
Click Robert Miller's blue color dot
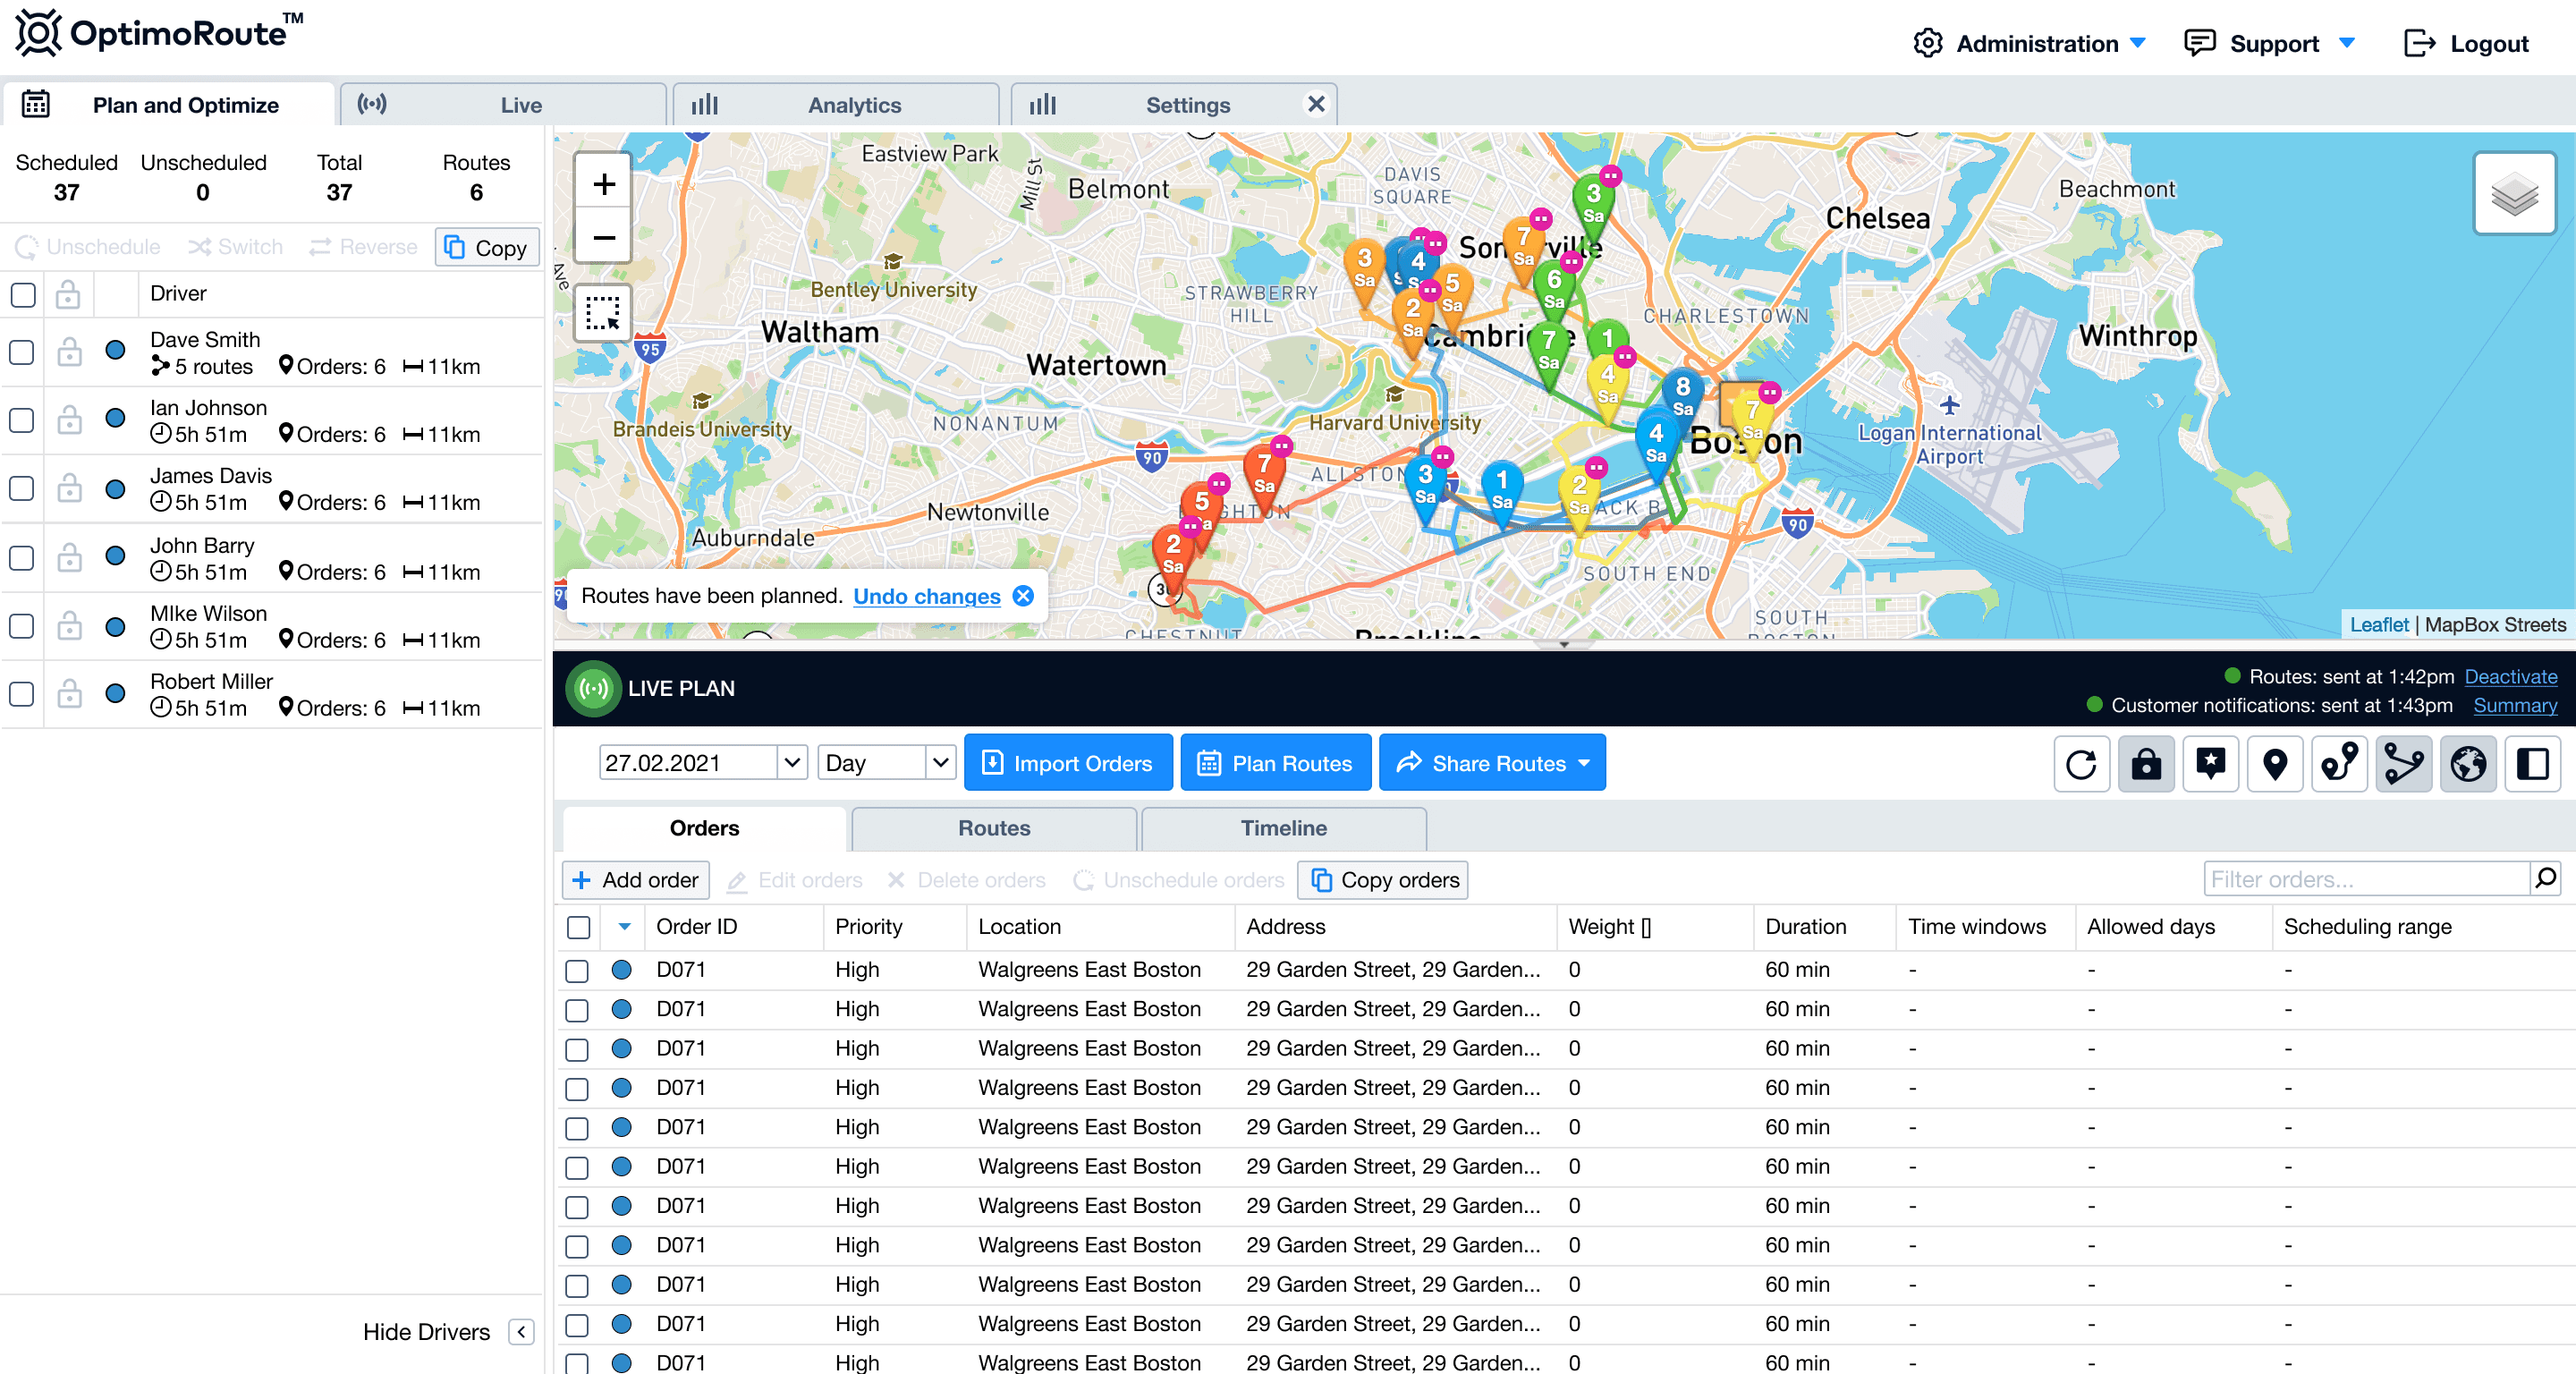point(116,692)
